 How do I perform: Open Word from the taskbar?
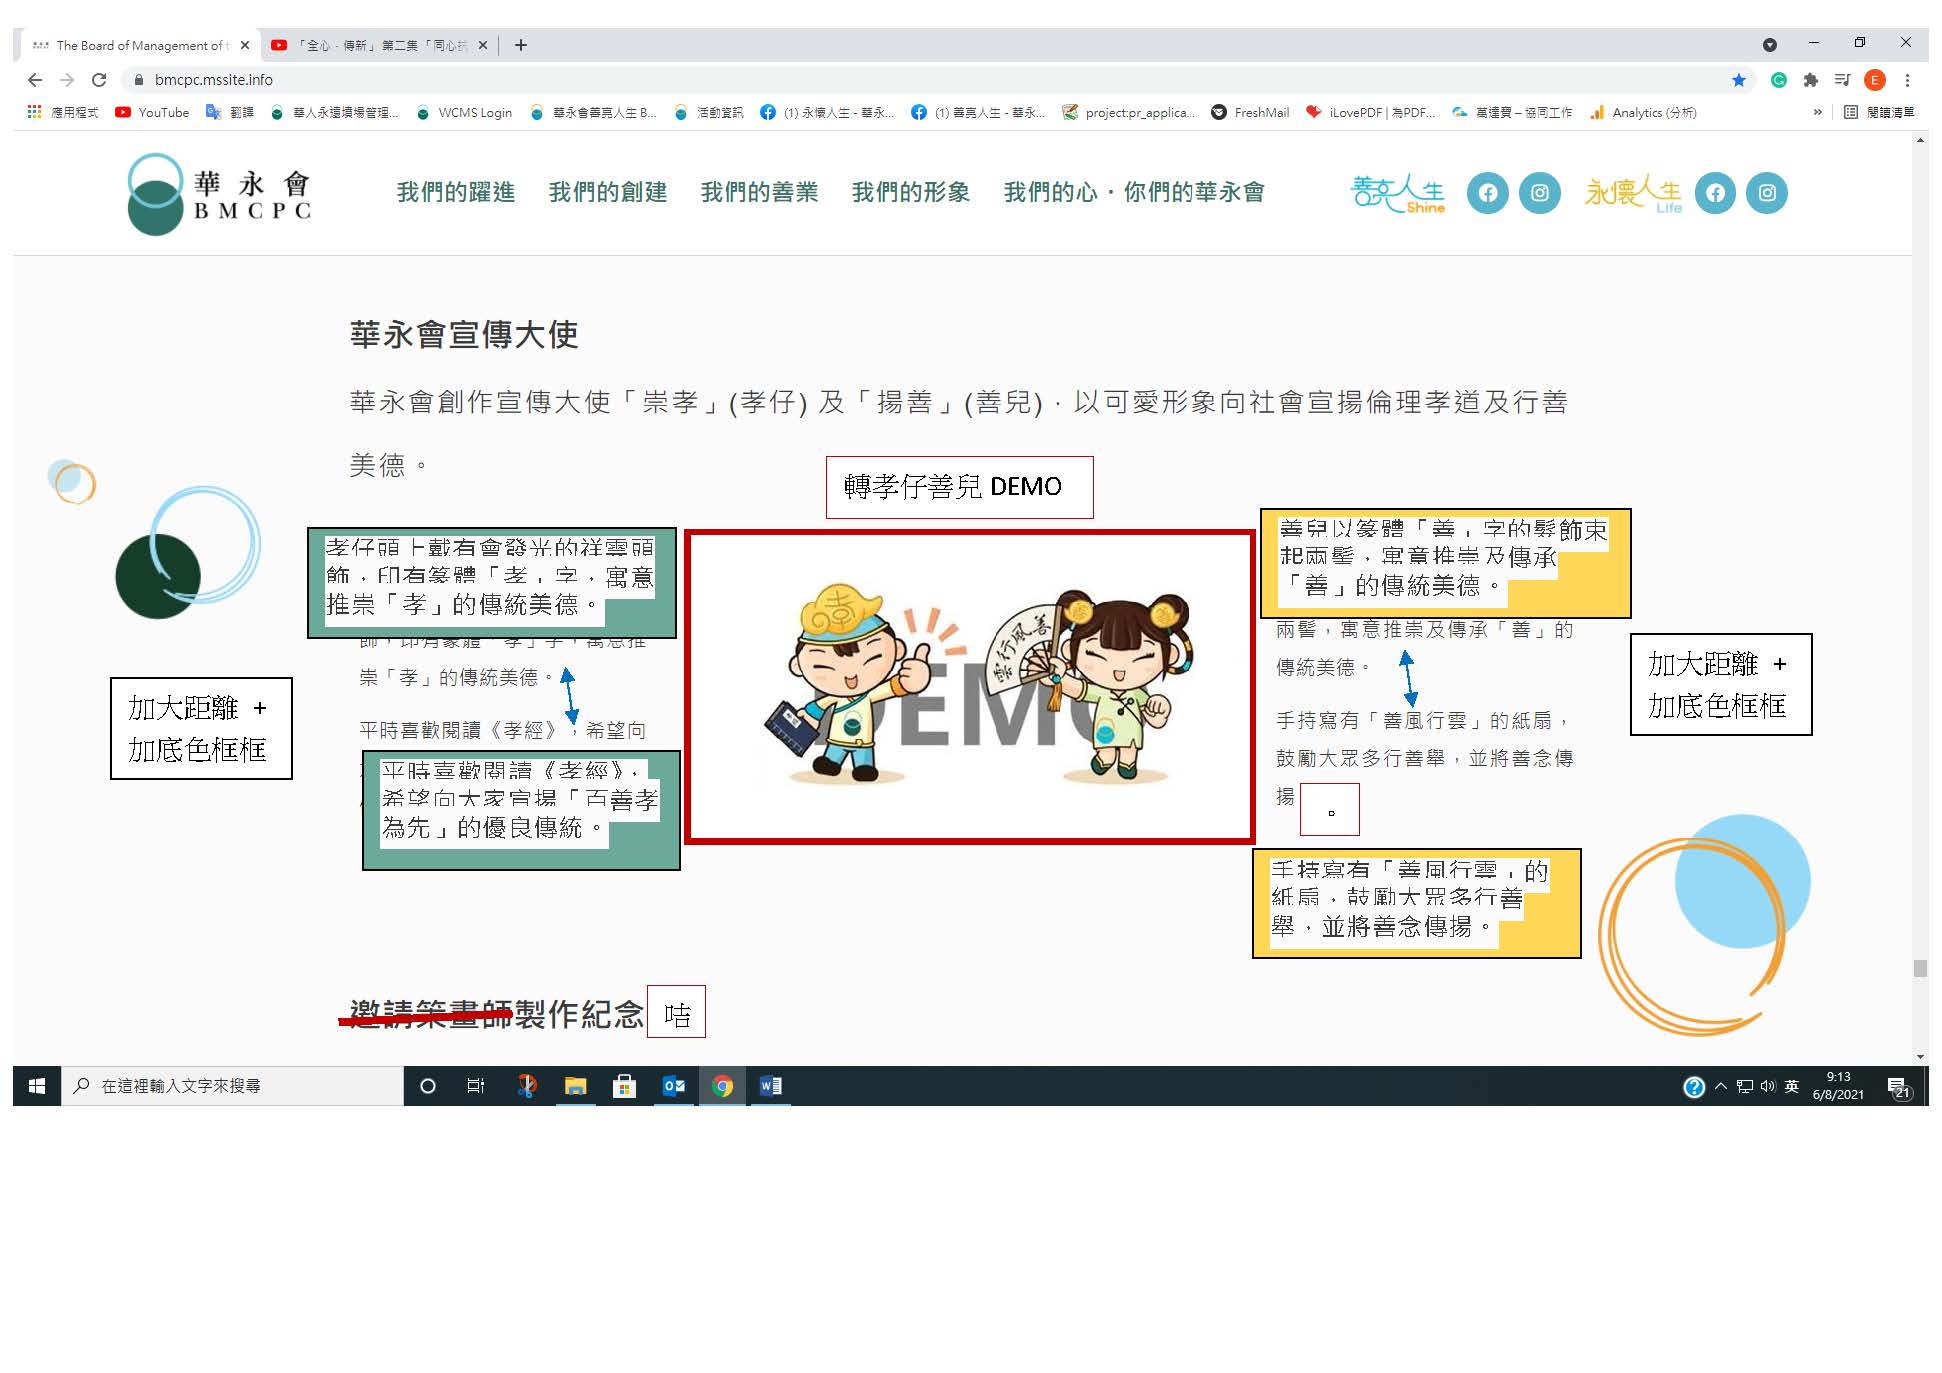coord(771,1086)
